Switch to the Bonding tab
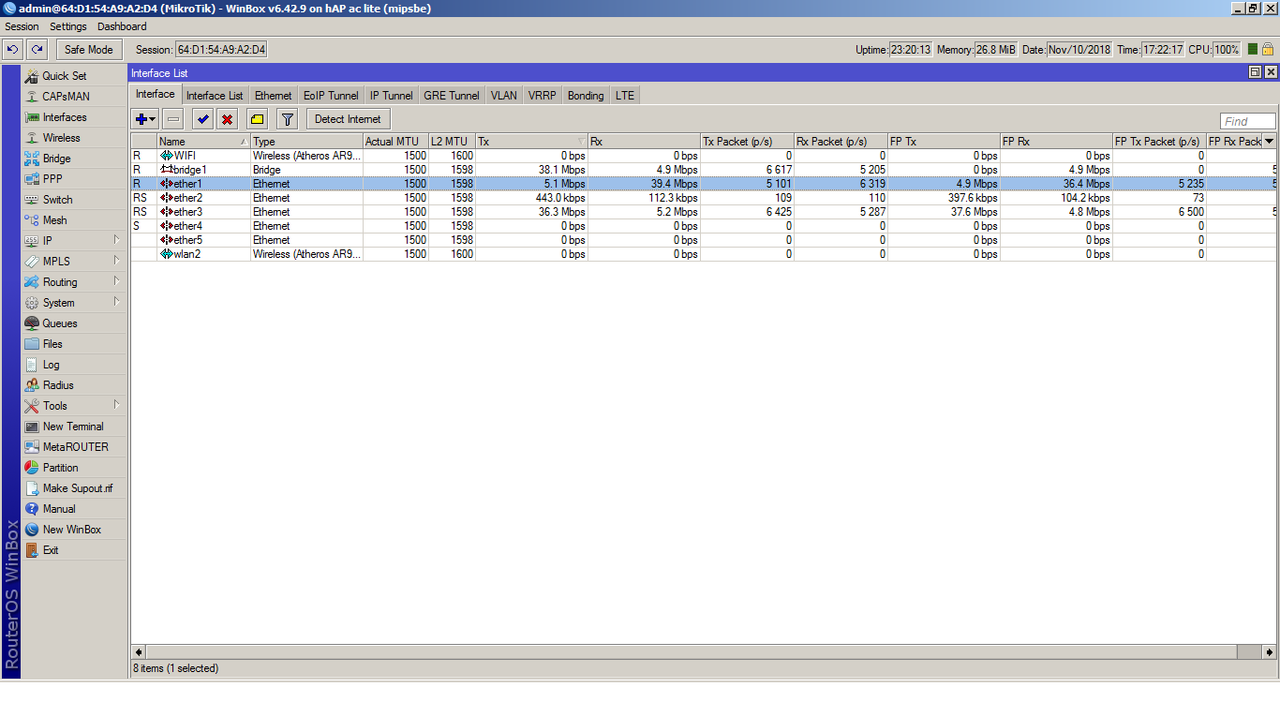Viewport: 1280px width, 720px height. [586, 95]
